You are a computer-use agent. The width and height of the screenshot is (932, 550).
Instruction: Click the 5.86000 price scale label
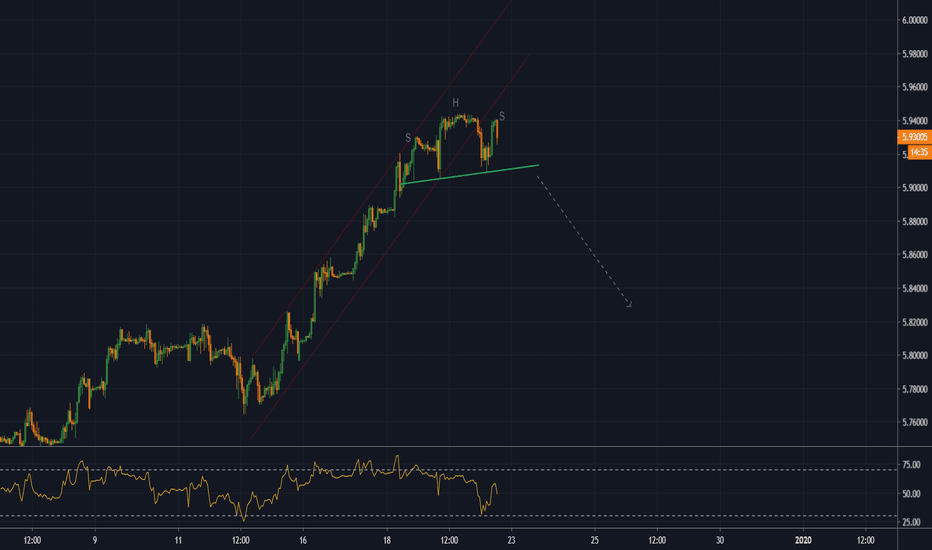coord(912,255)
